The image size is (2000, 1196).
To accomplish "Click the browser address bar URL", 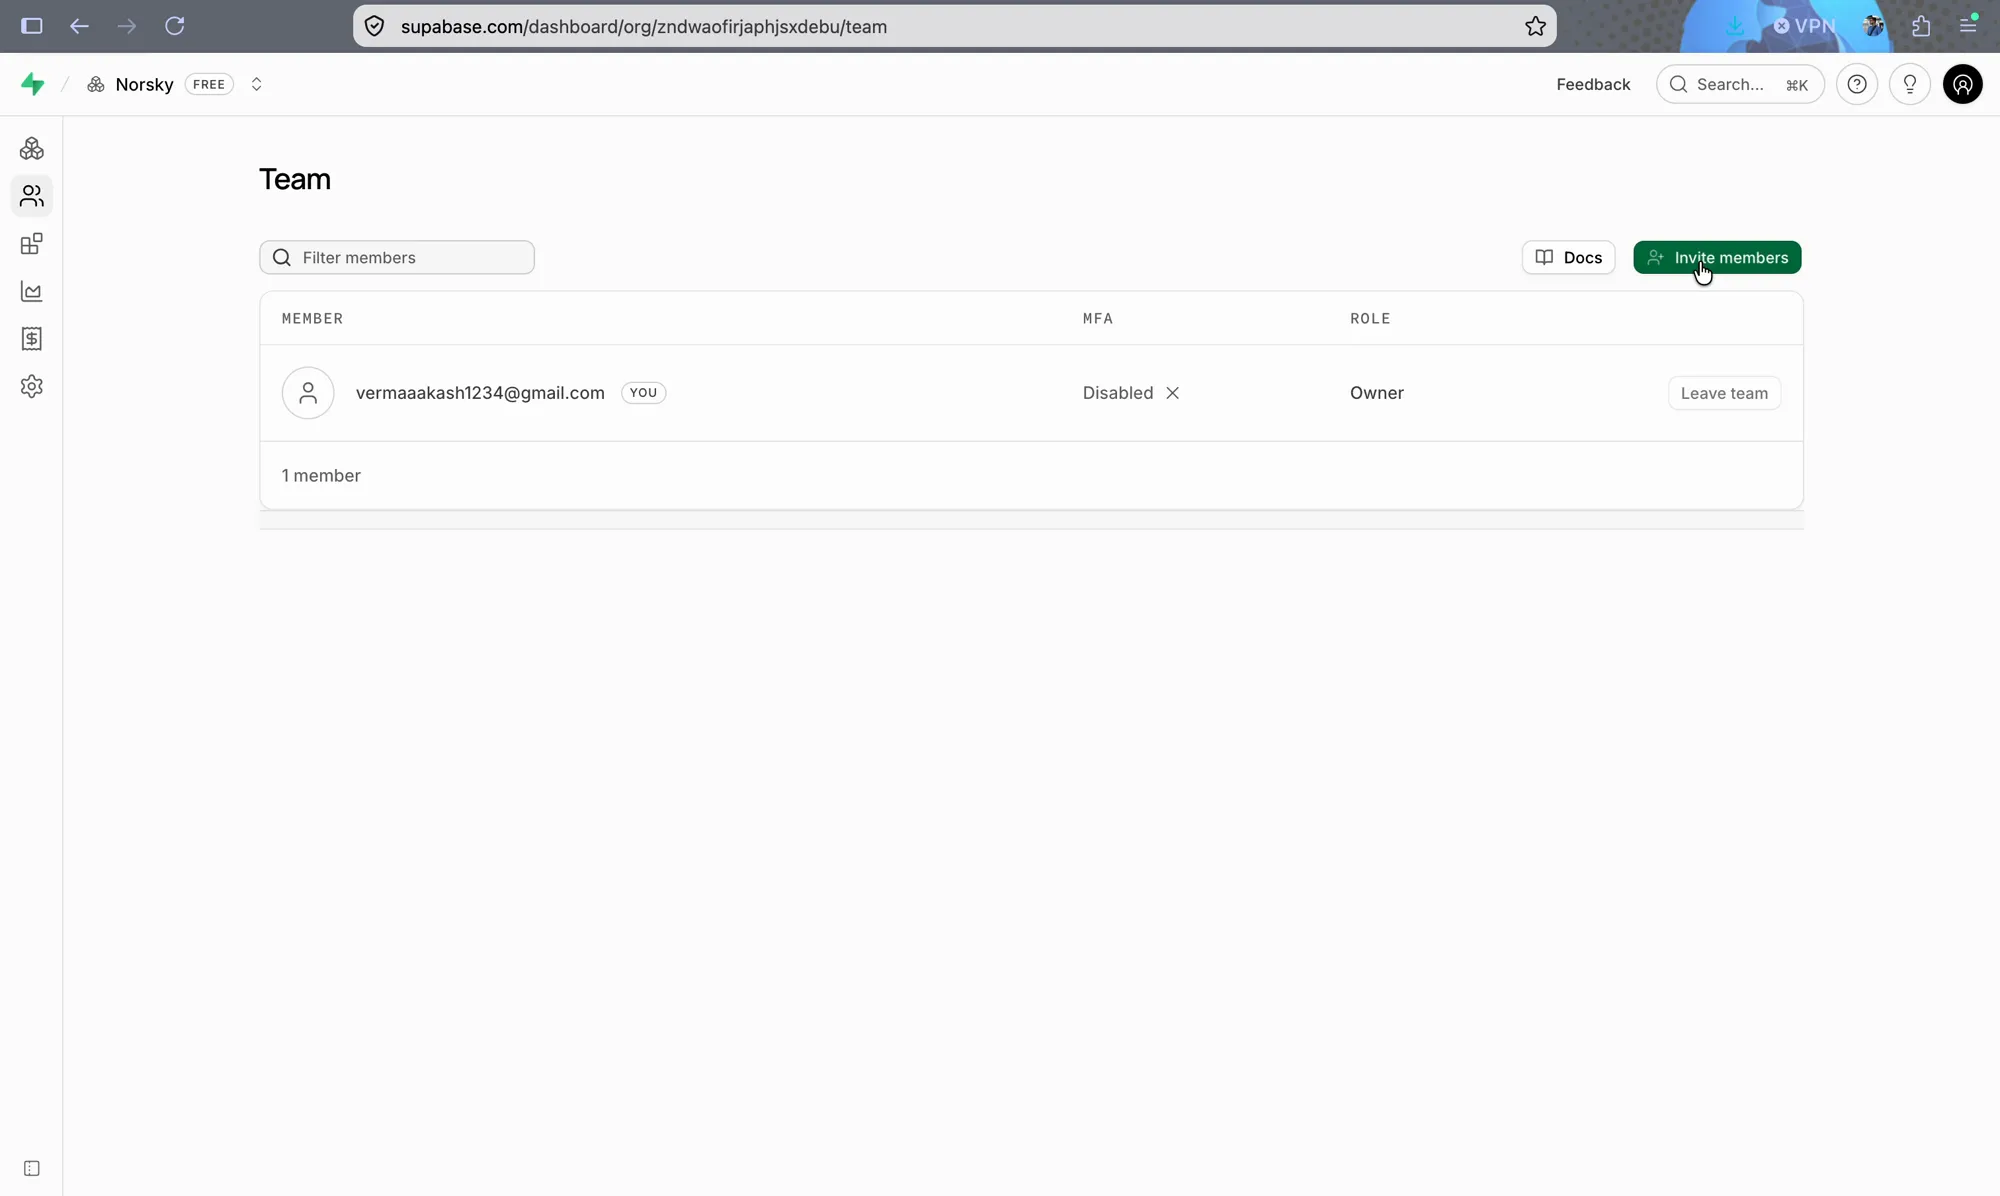I will tap(644, 27).
